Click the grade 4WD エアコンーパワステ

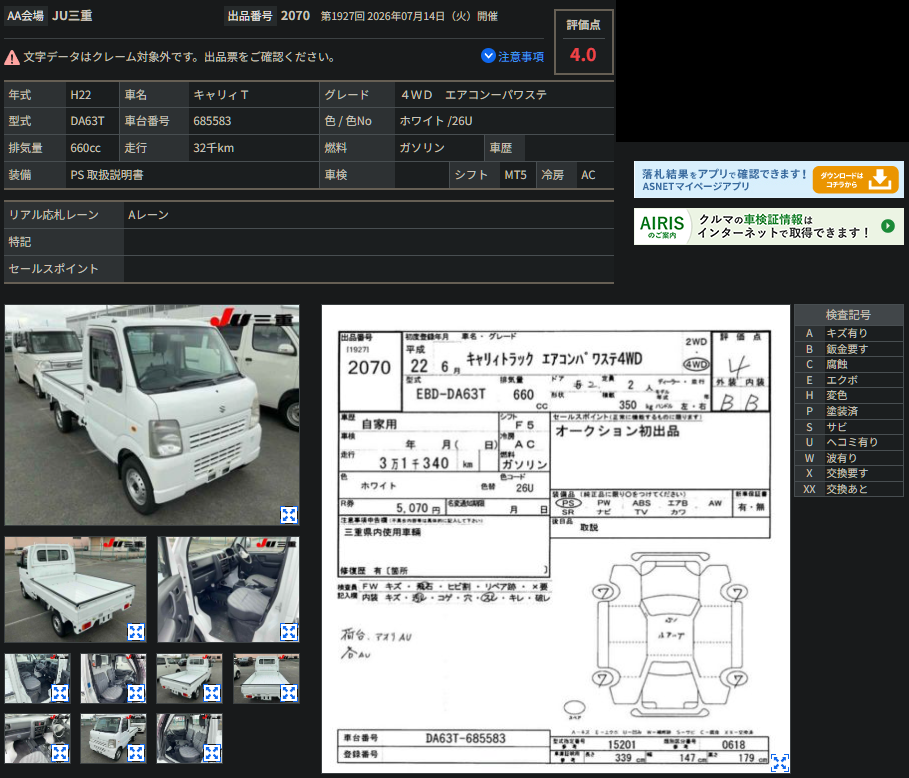[474, 94]
